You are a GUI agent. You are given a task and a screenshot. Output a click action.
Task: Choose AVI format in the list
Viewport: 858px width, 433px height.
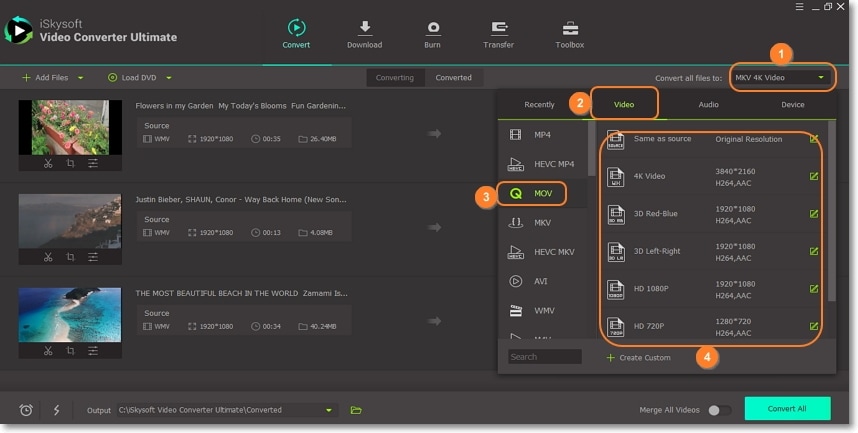click(542, 281)
